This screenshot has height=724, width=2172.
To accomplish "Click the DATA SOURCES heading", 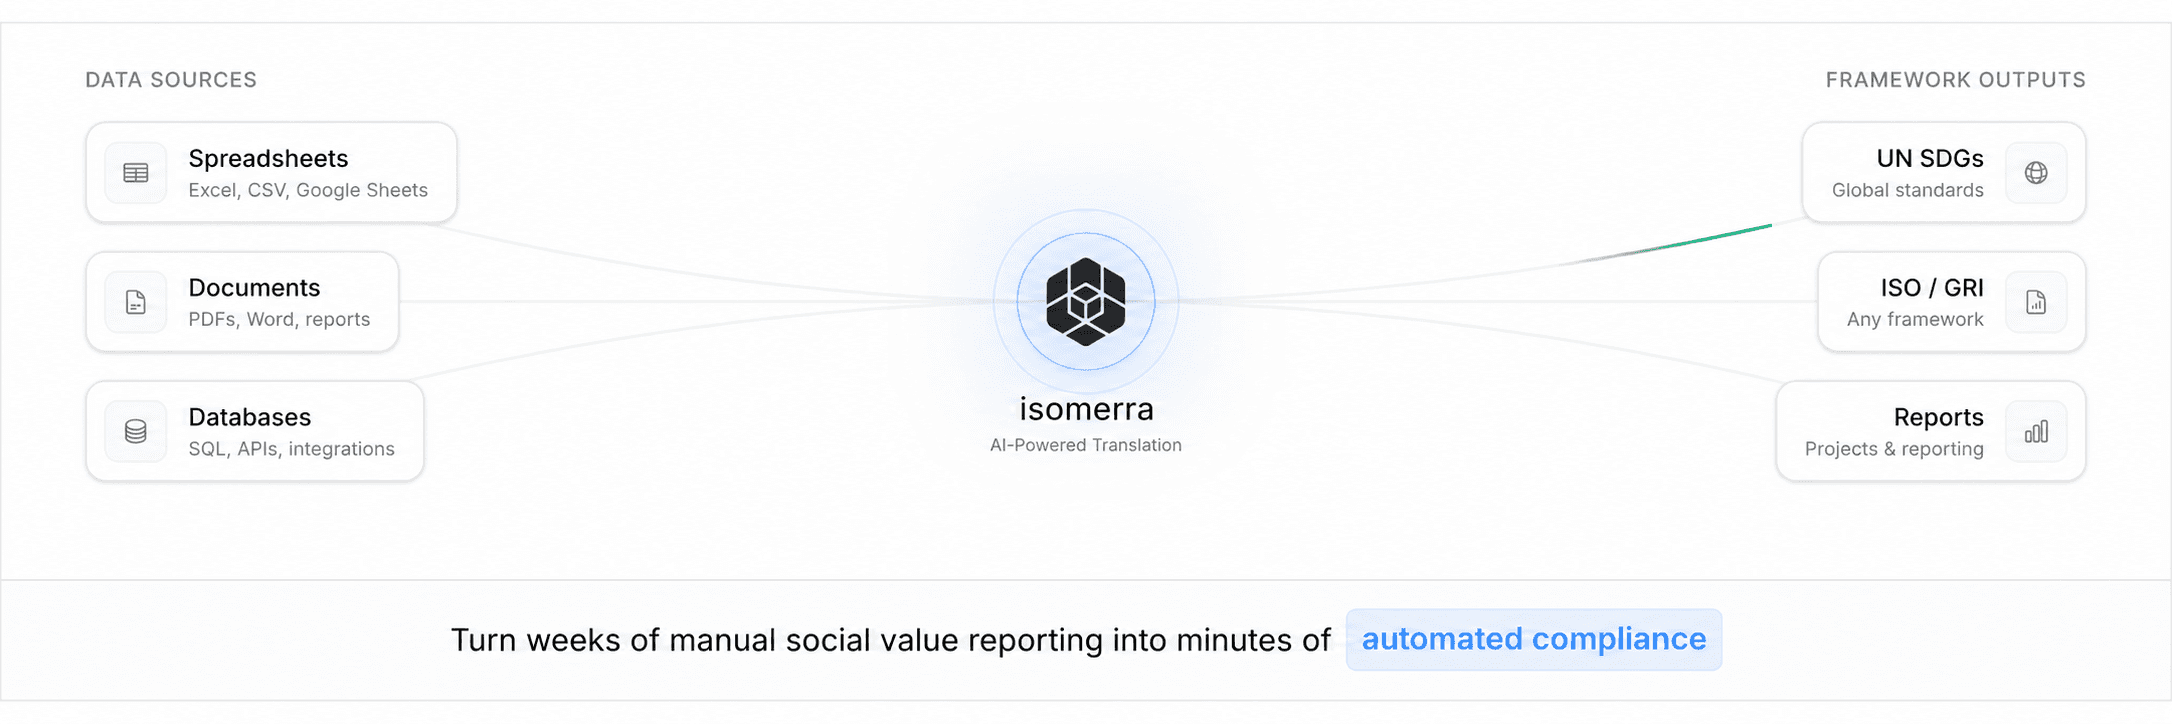I will click(x=171, y=80).
